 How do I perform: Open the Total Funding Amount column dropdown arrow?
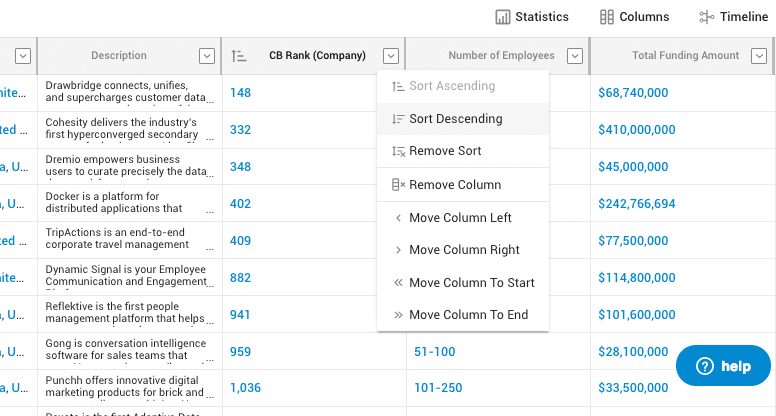759,56
